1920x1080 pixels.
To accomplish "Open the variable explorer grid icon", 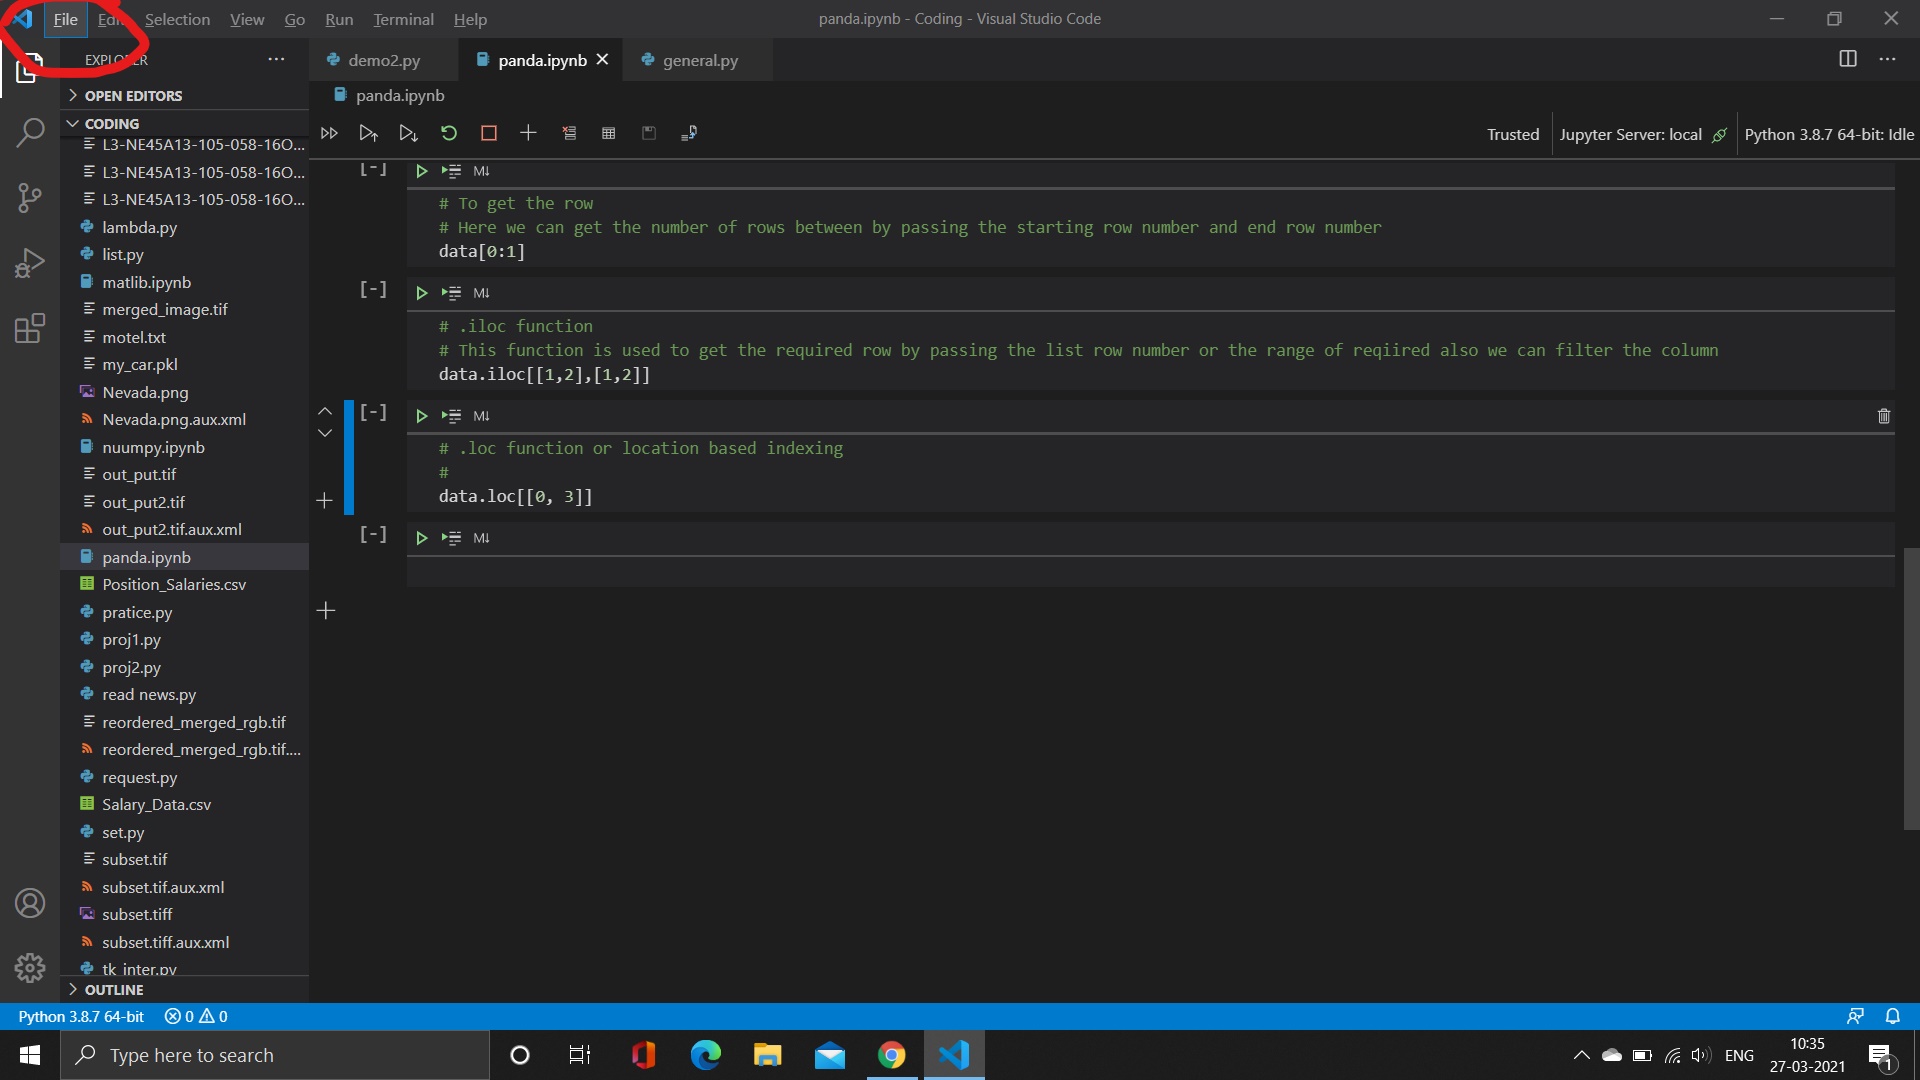I will [608, 132].
